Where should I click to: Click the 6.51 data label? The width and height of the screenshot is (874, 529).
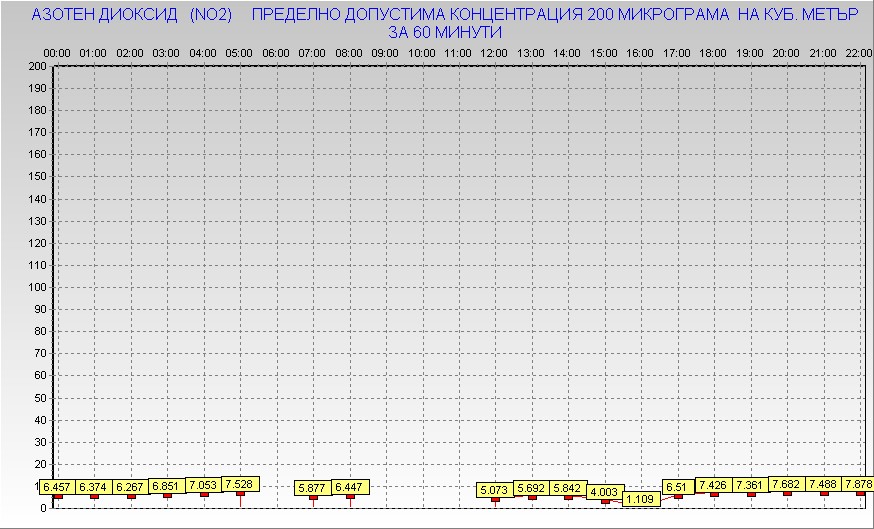click(677, 487)
